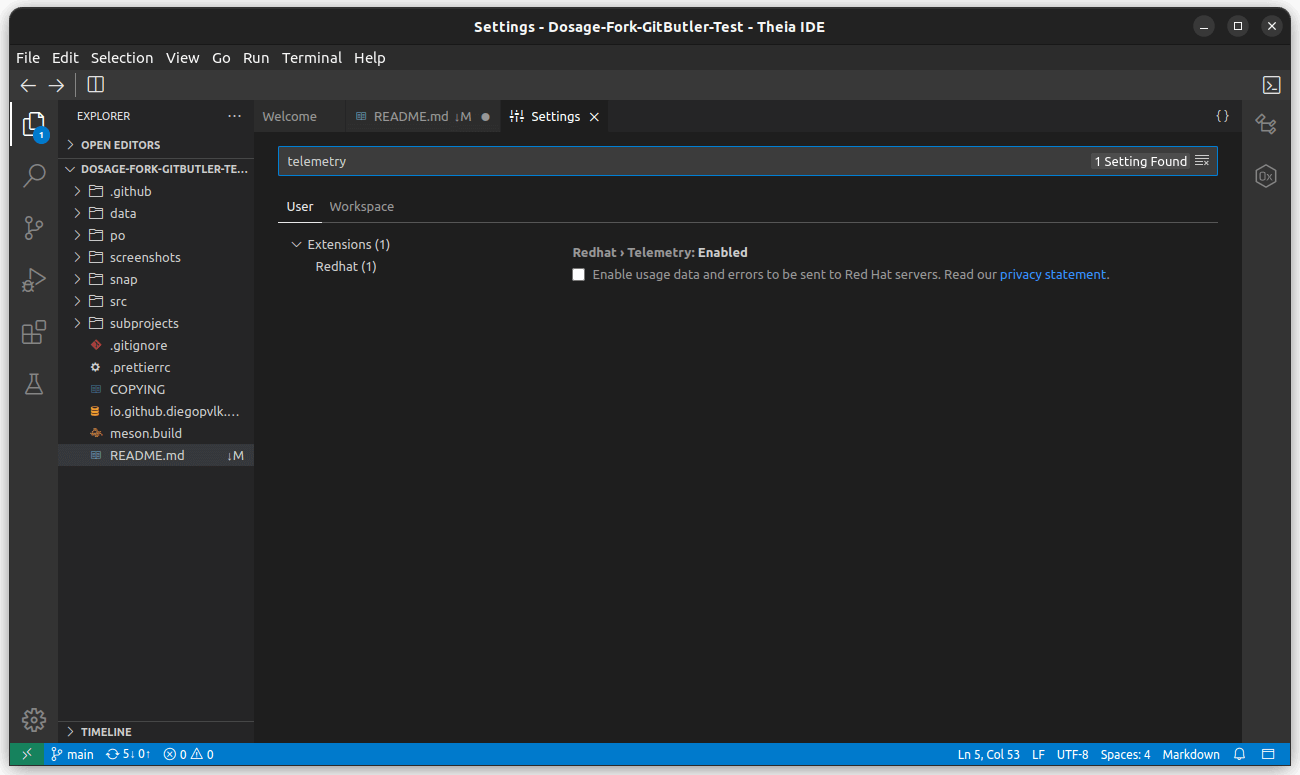Open the Run and Debug view
1300x775 pixels.
33,280
